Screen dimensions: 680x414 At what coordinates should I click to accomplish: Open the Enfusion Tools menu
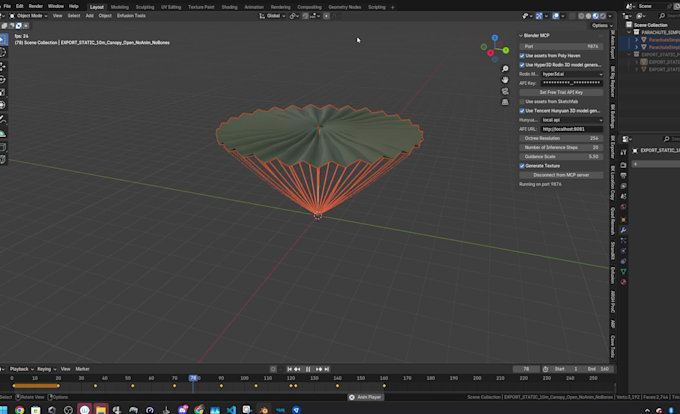tap(131, 16)
